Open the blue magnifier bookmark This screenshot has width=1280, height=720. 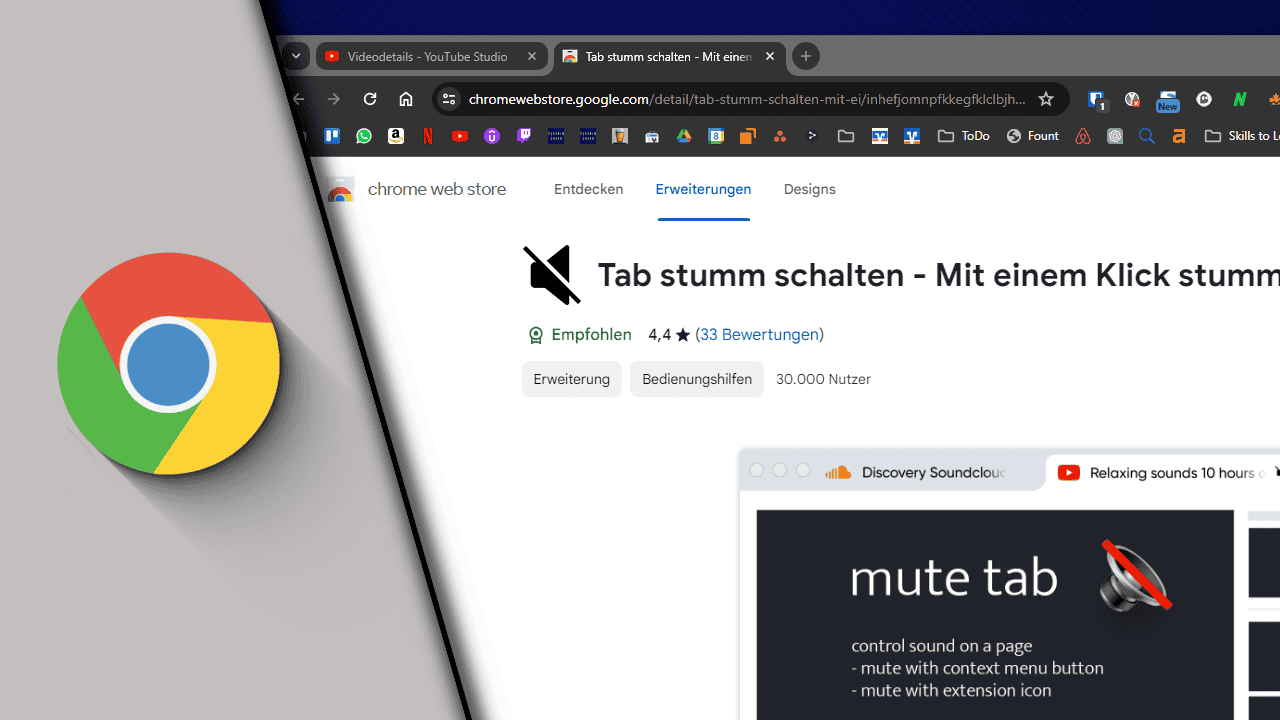(1147, 136)
